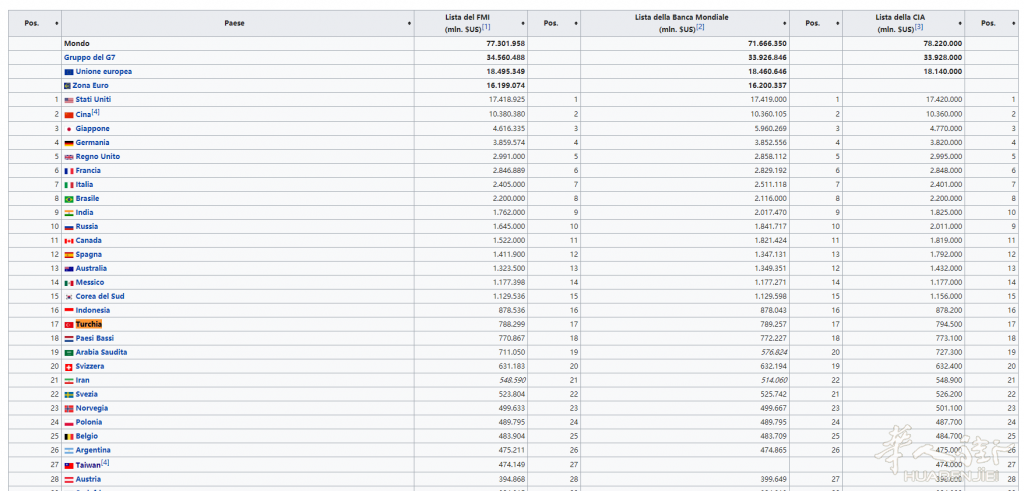Click the South Korea flag icon
The width and height of the screenshot is (1024, 491).
click(69, 297)
